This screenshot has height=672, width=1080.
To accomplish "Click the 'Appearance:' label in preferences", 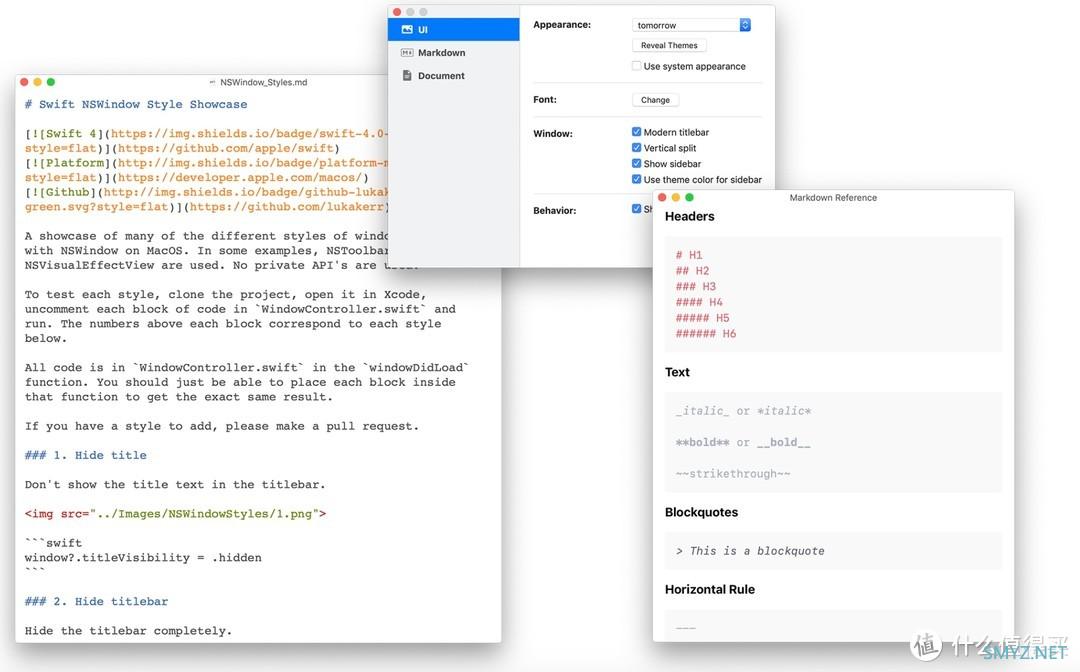I will (562, 25).
